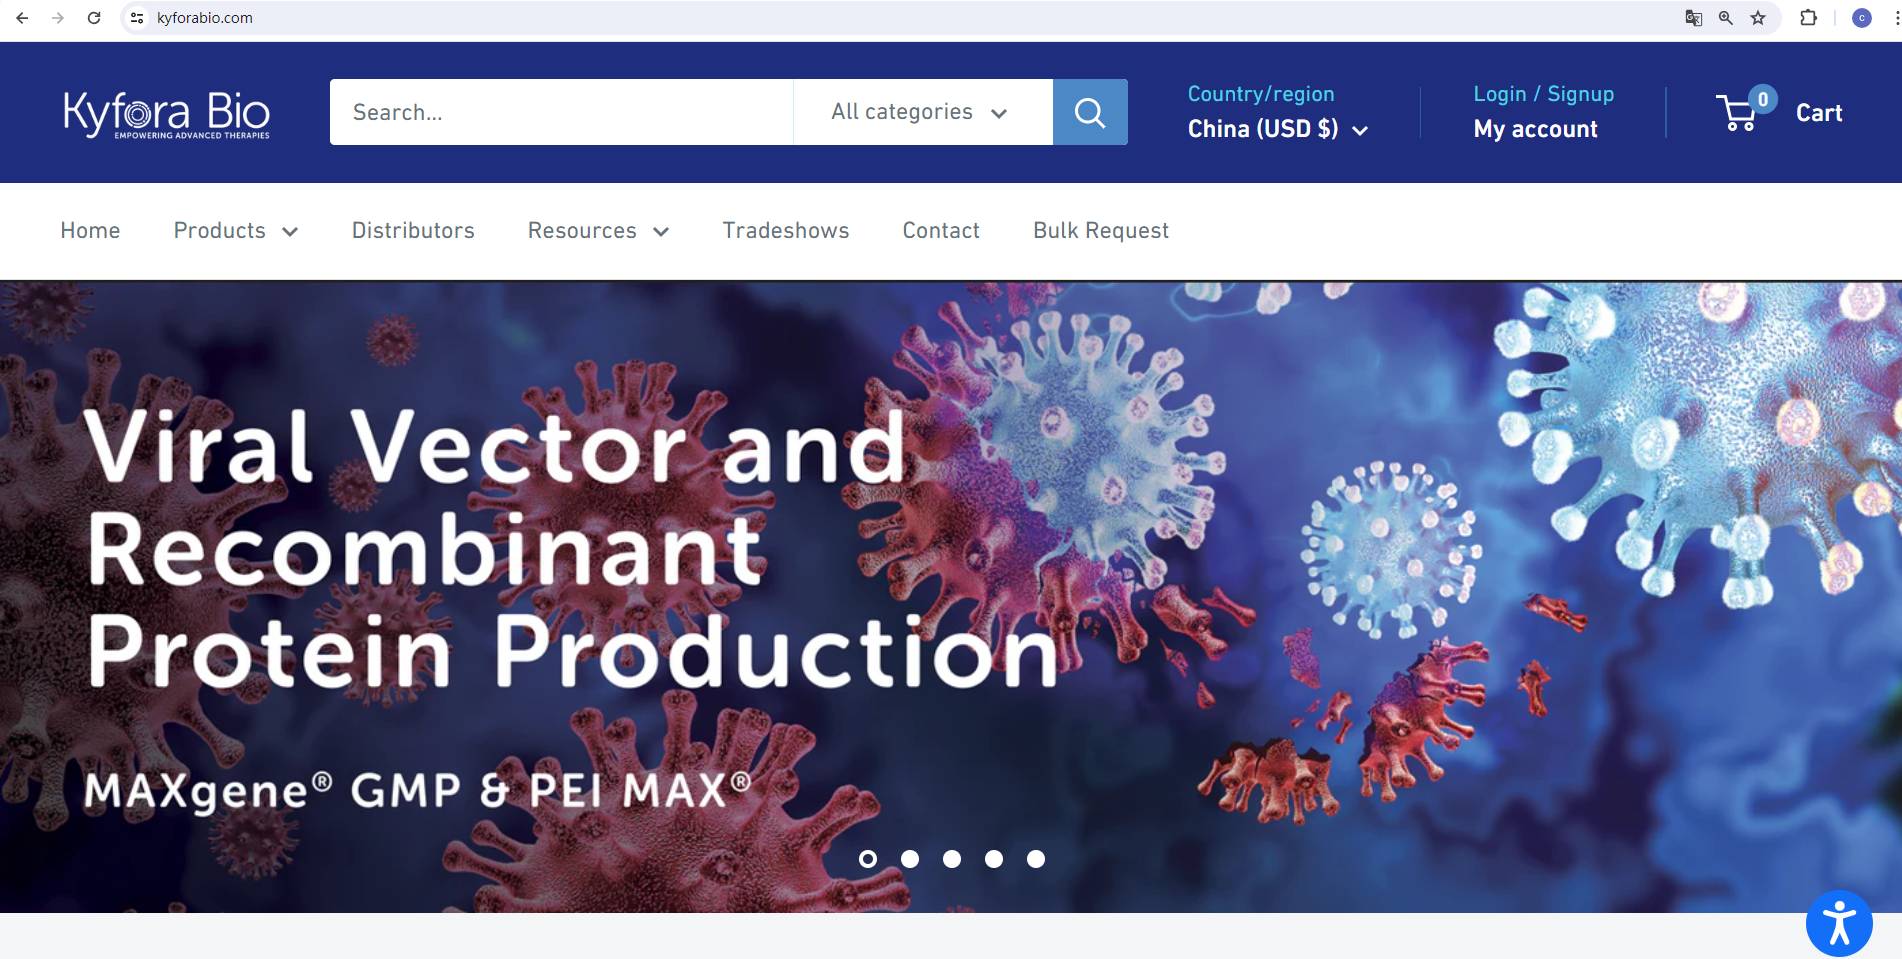
Task: Click the Login / Signup link
Action: pyautogui.click(x=1543, y=94)
